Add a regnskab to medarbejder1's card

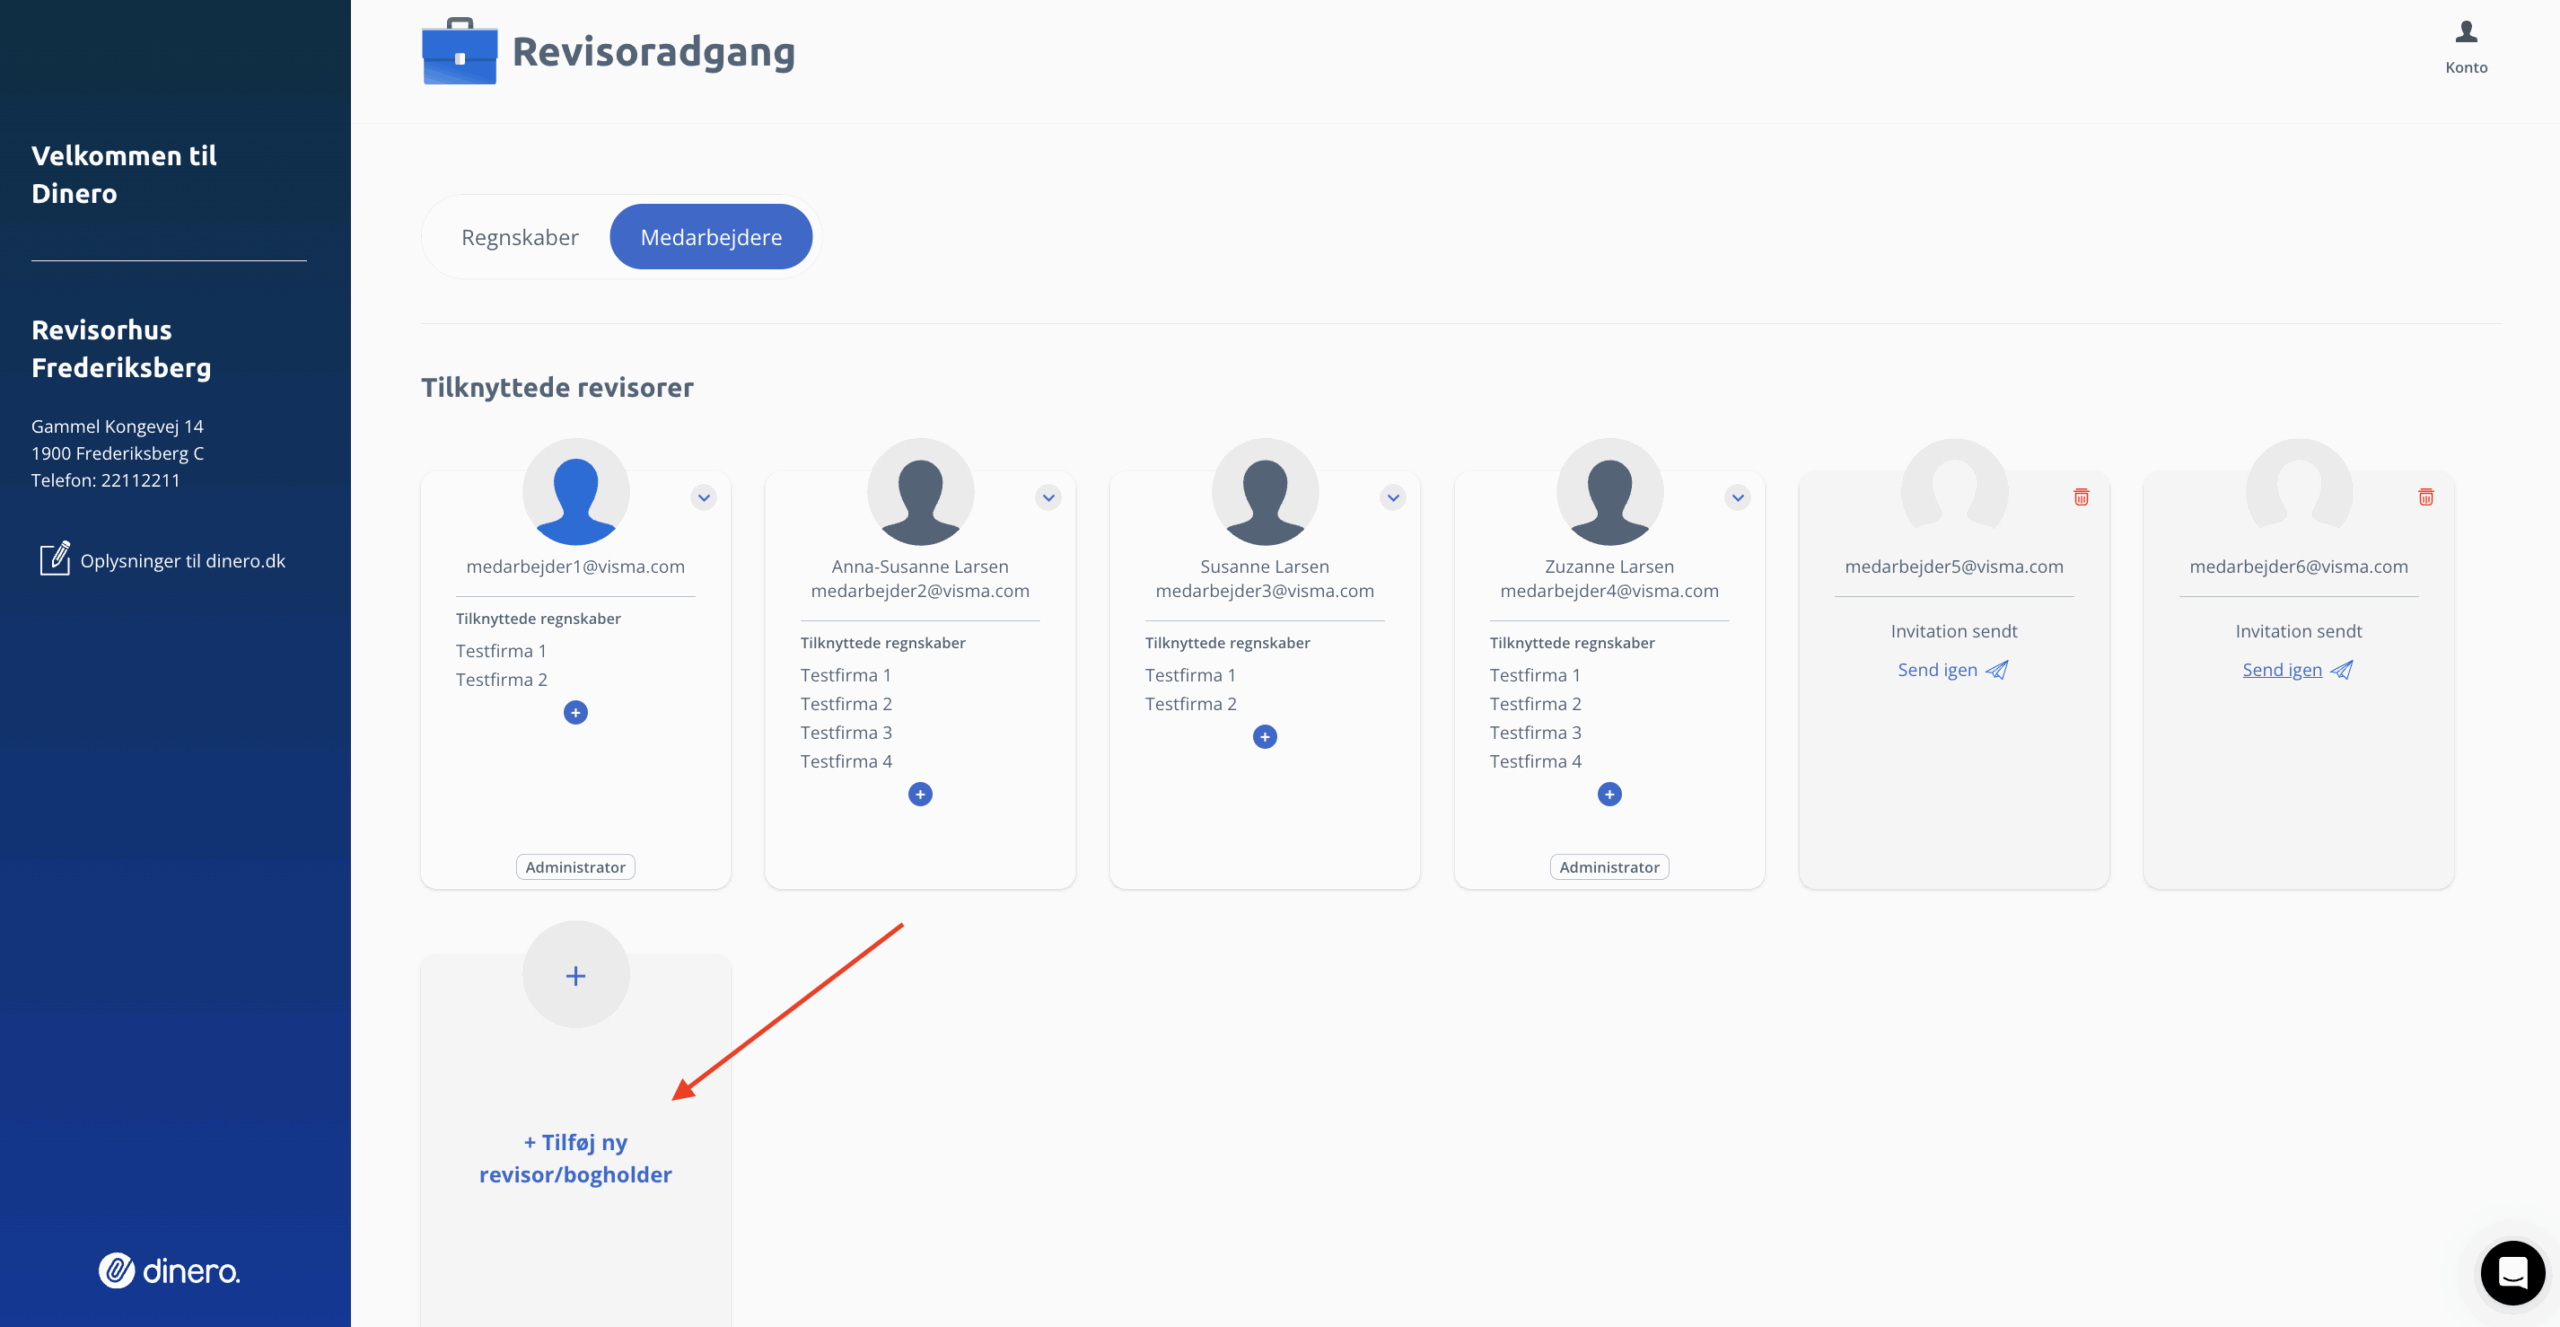tap(575, 712)
